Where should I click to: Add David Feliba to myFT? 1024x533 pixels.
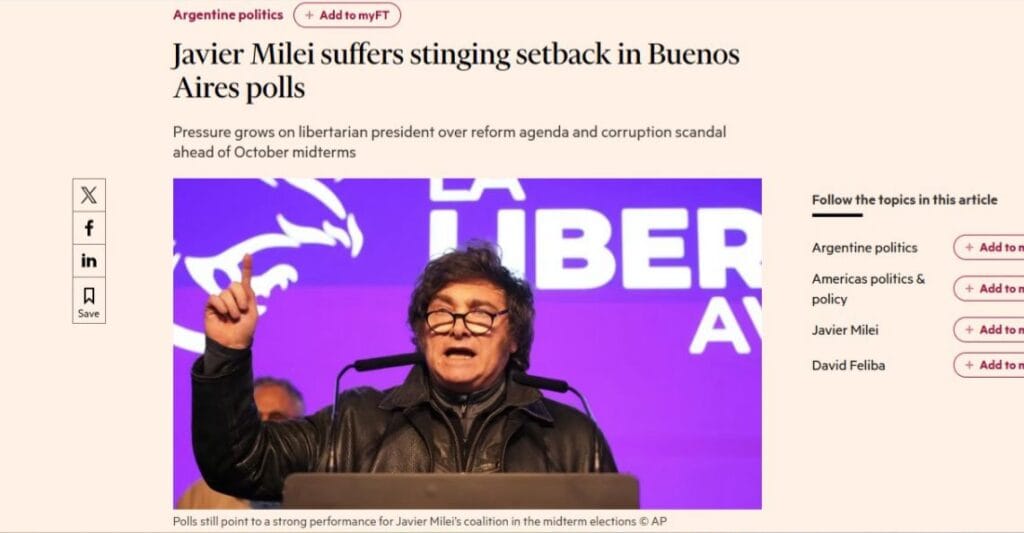(989, 365)
